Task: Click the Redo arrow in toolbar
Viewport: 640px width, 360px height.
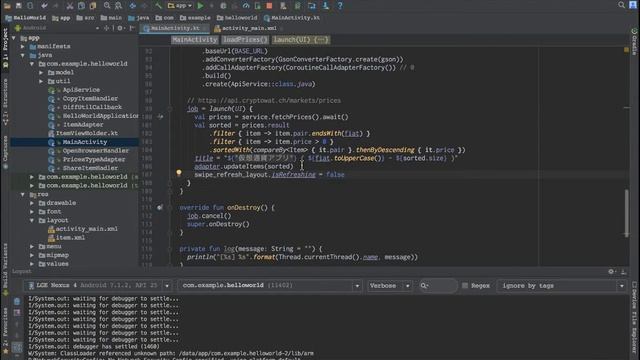Action: pos(56,6)
